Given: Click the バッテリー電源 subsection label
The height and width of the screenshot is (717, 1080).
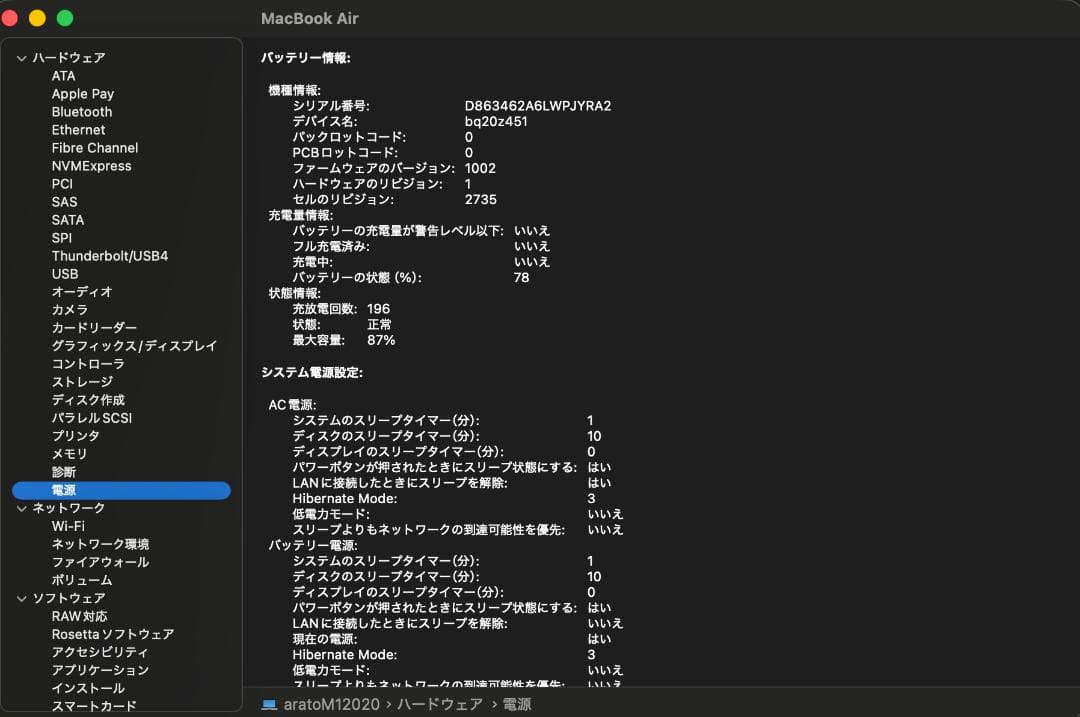Looking at the screenshot, I should [313, 545].
